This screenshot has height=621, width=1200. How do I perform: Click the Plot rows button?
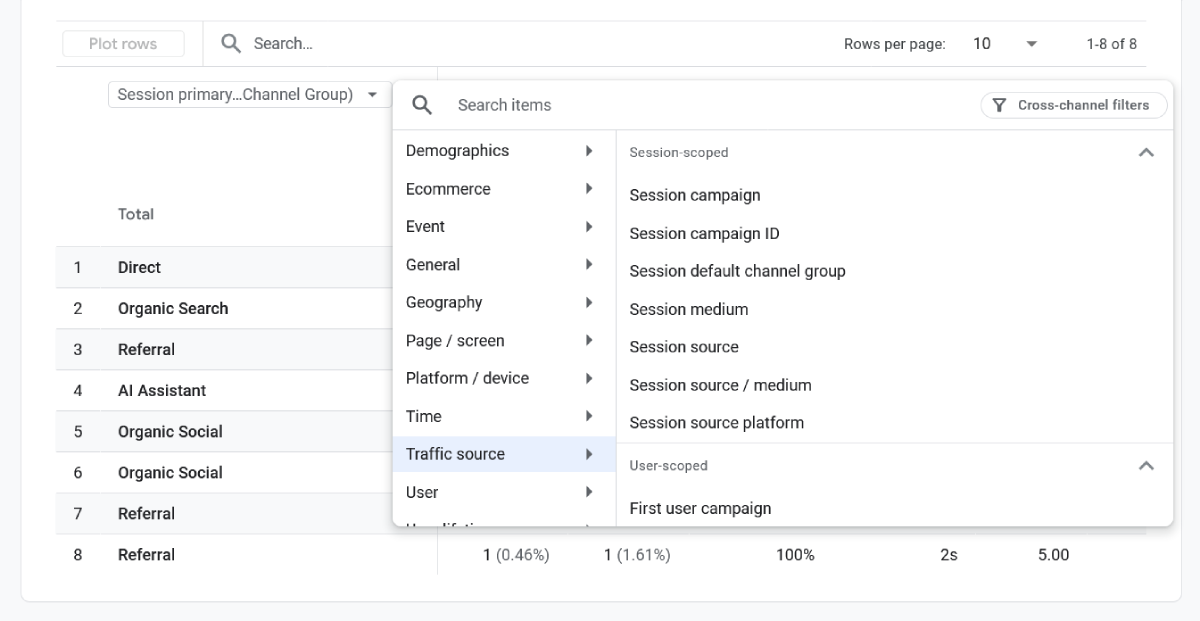click(x=123, y=44)
